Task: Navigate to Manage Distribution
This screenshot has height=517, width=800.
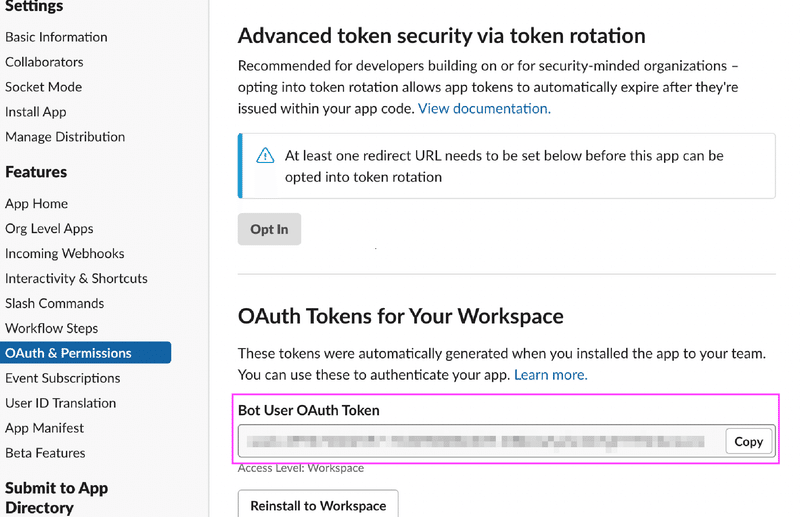Action: (x=65, y=137)
